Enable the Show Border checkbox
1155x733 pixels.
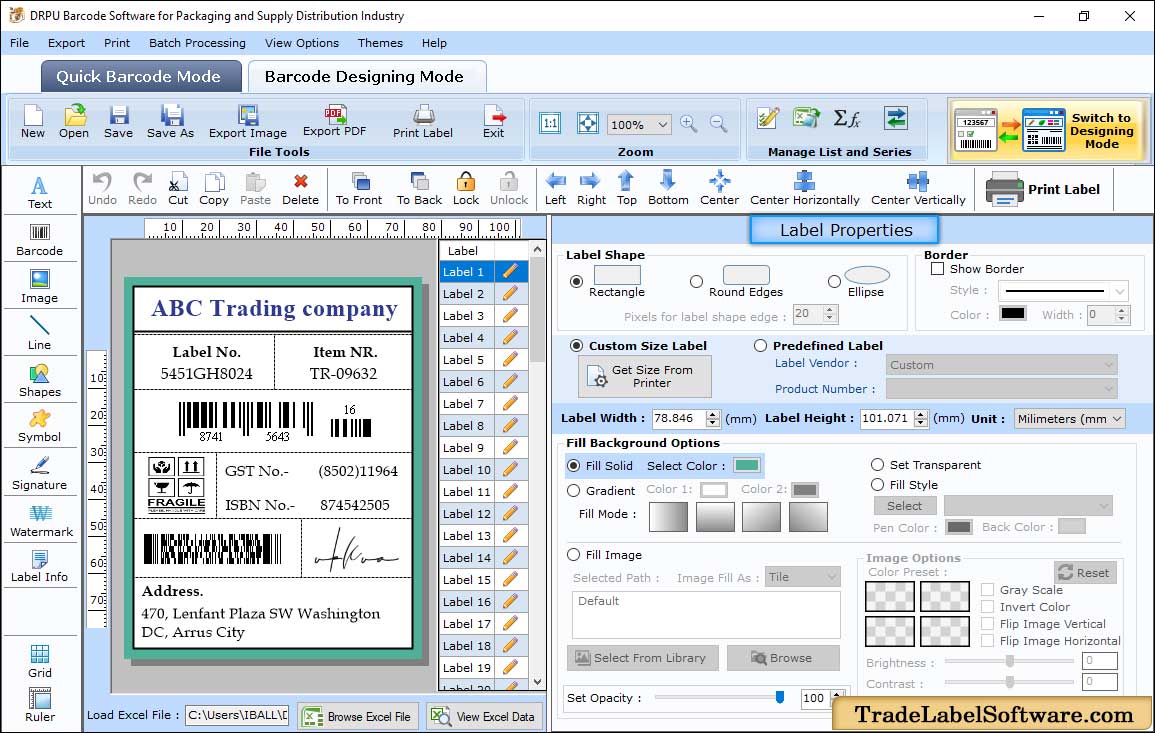[938, 268]
